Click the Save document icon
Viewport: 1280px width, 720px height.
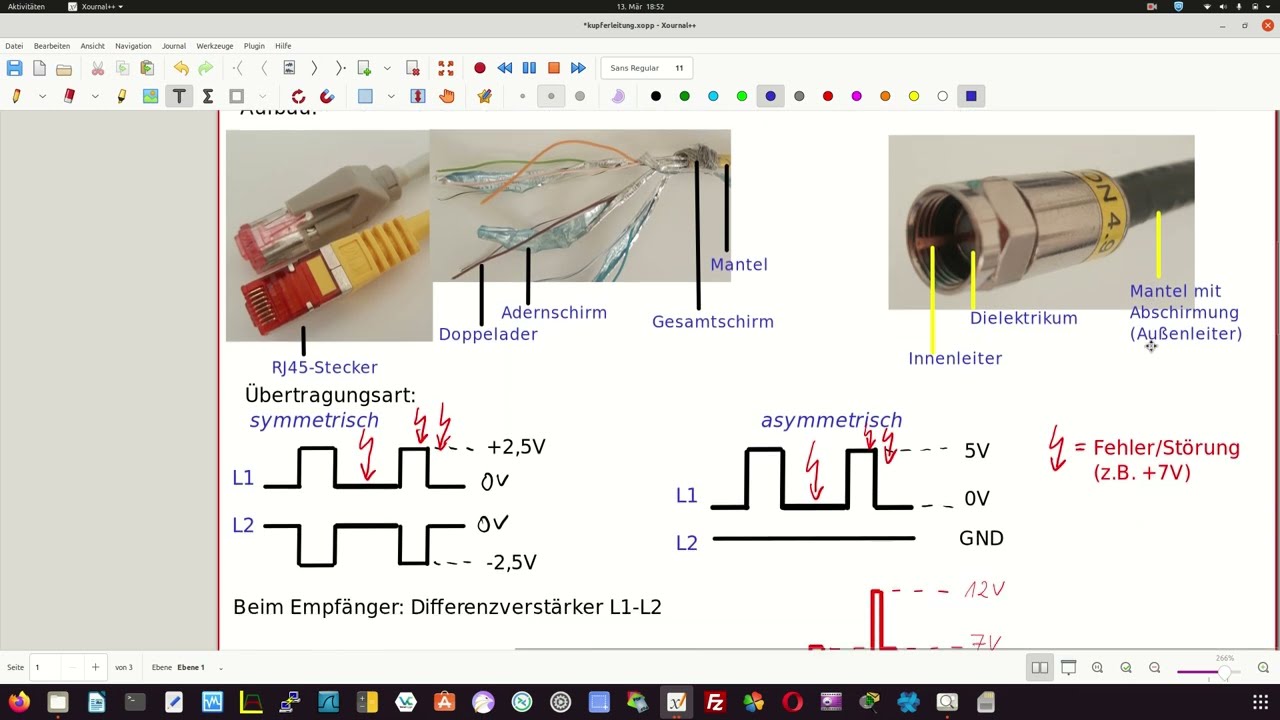tap(14, 68)
